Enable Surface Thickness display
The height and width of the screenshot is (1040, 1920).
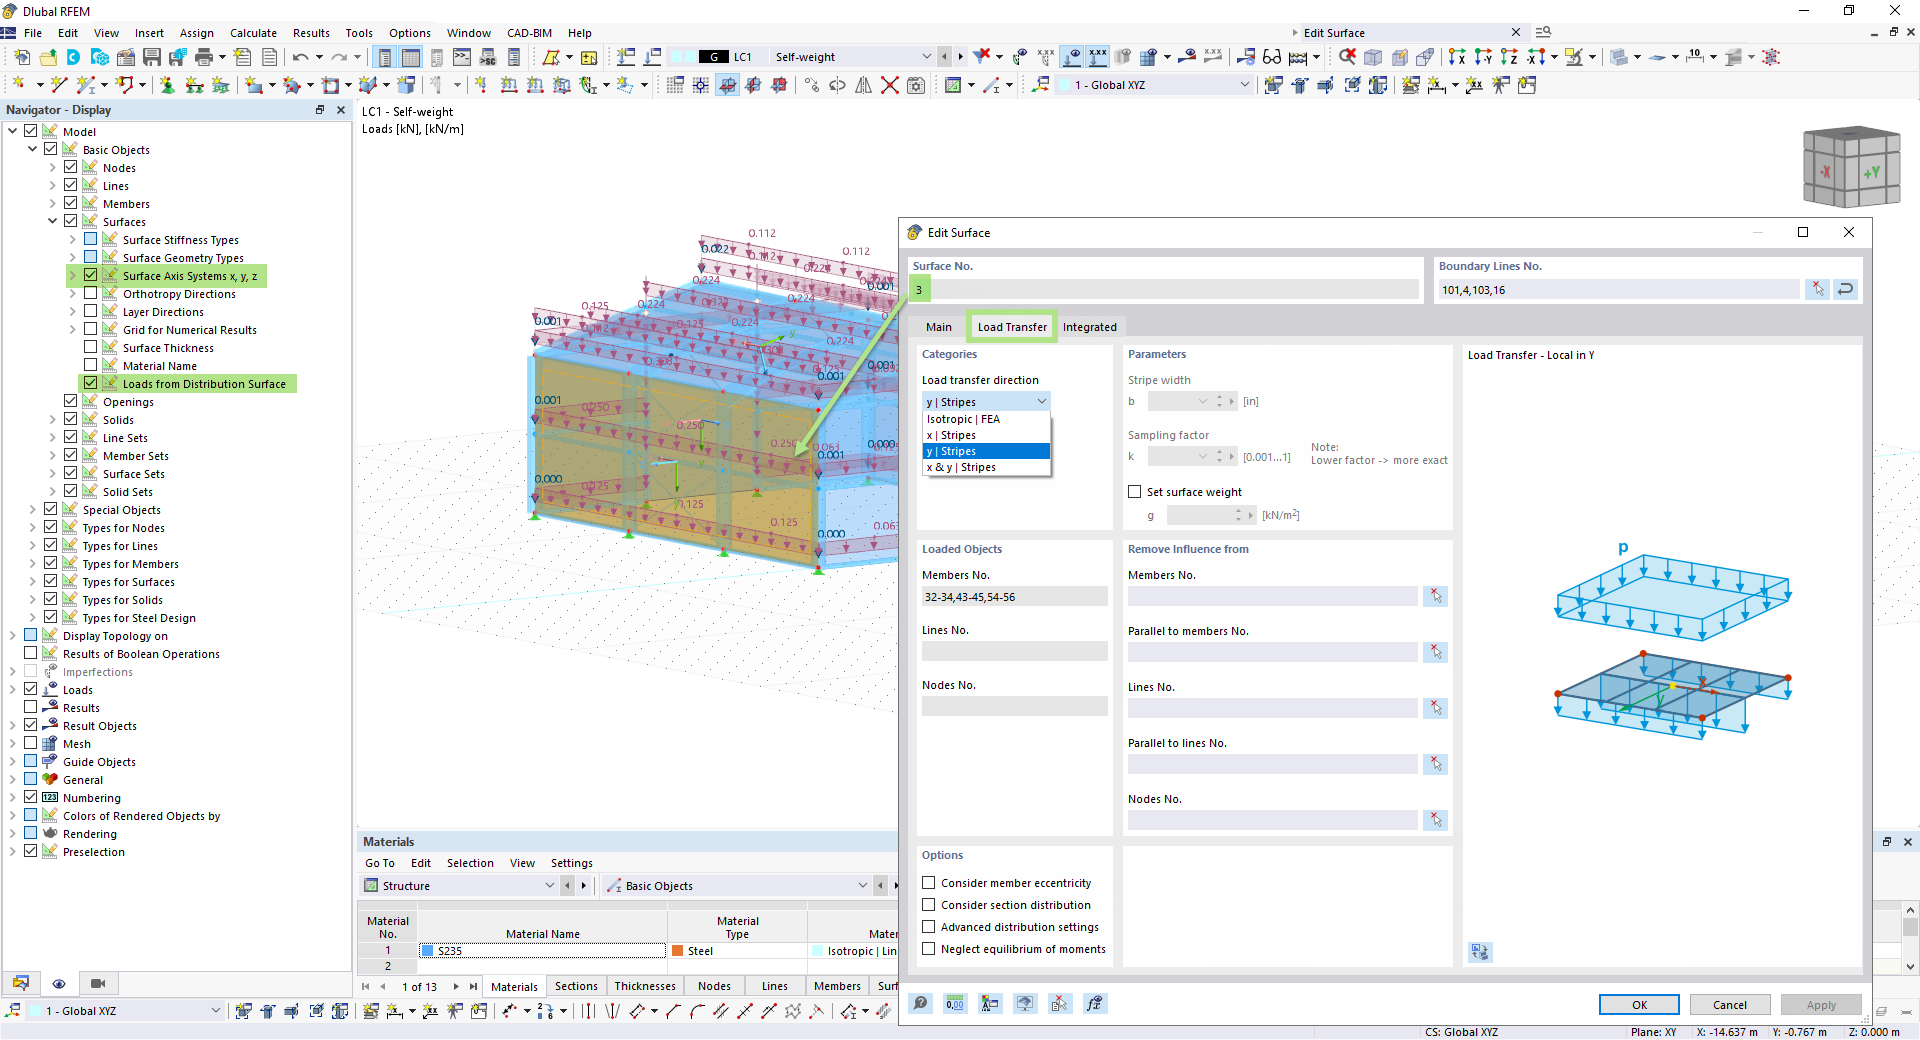[x=91, y=347]
